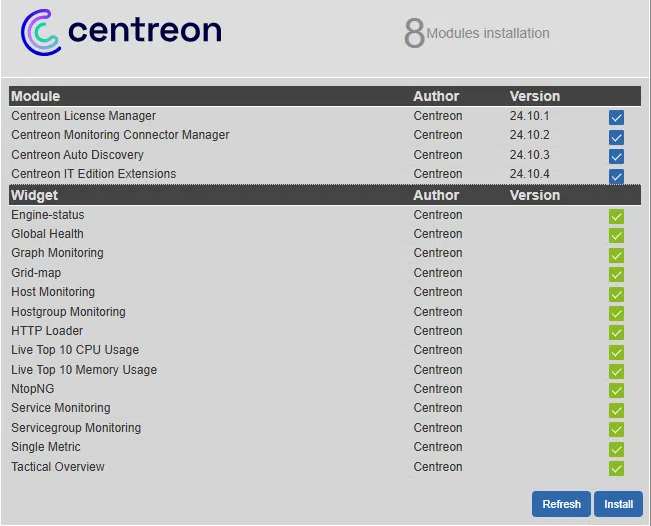The image size is (651, 526).
Task: Click the Centreon logo
Action: (x=121, y=31)
